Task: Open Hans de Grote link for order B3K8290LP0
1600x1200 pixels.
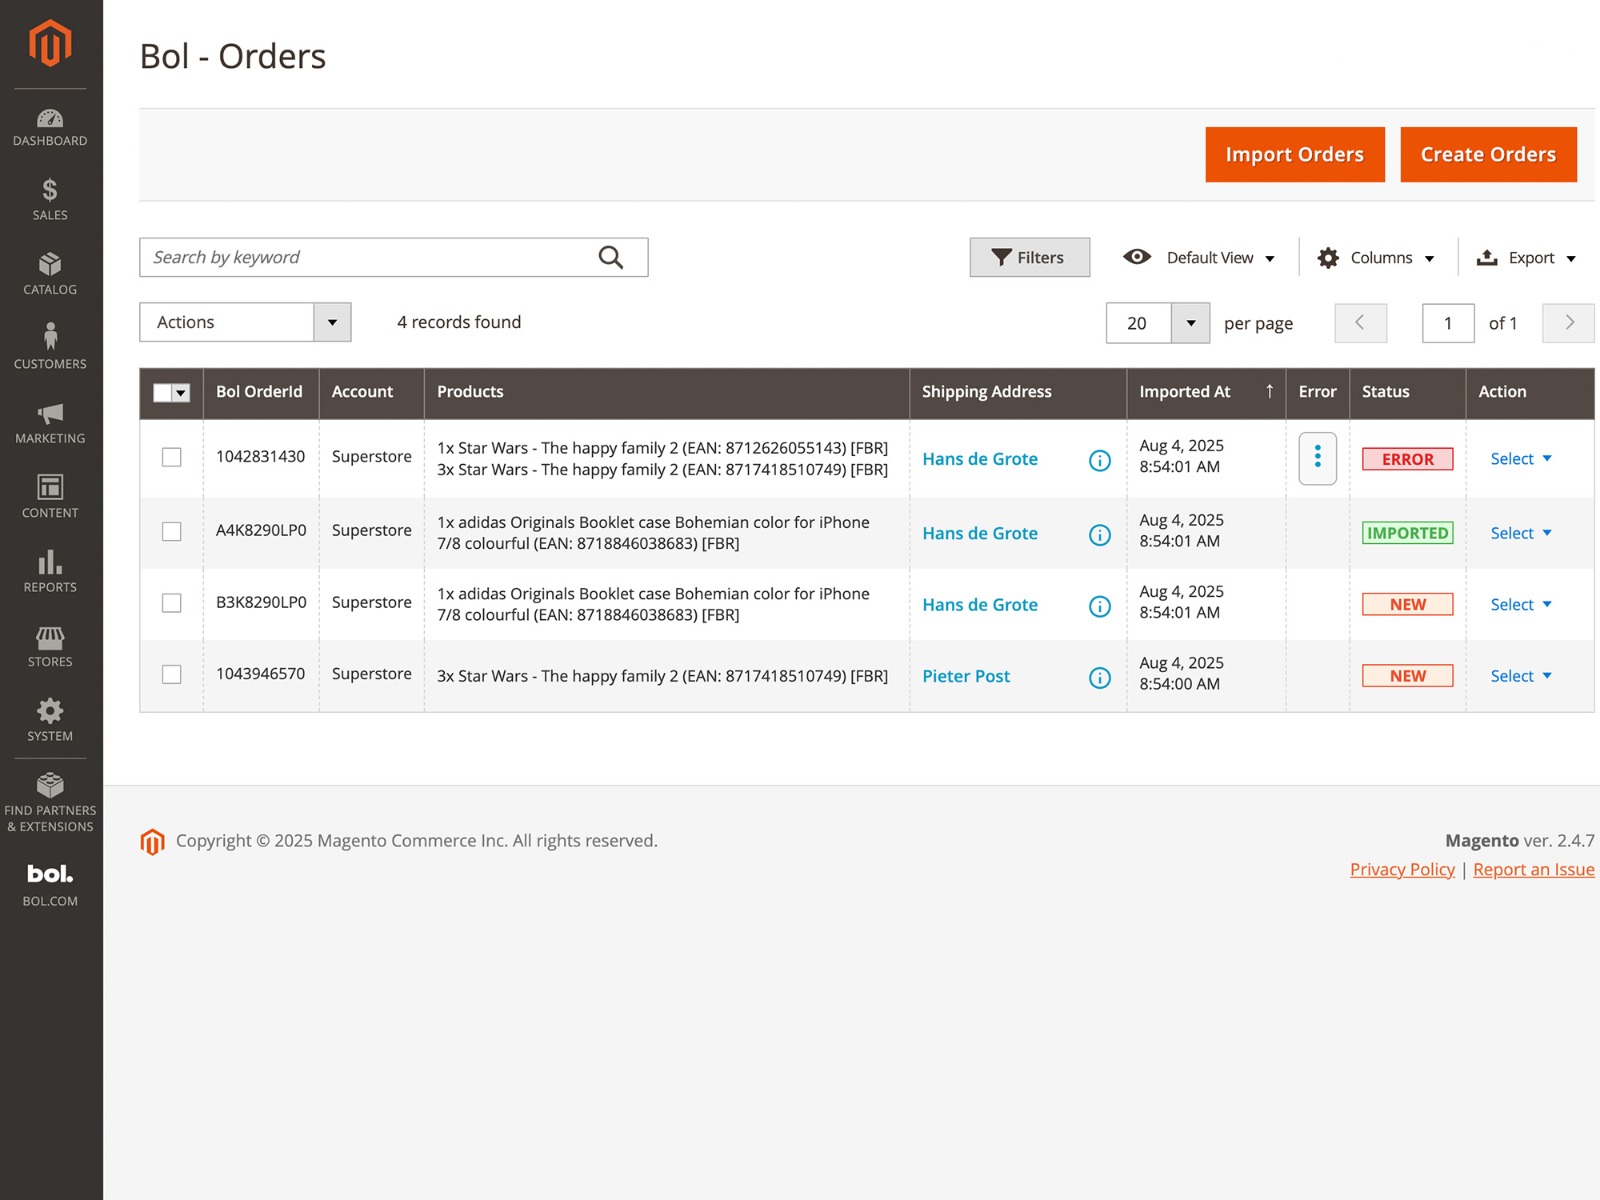Action: [x=980, y=604]
